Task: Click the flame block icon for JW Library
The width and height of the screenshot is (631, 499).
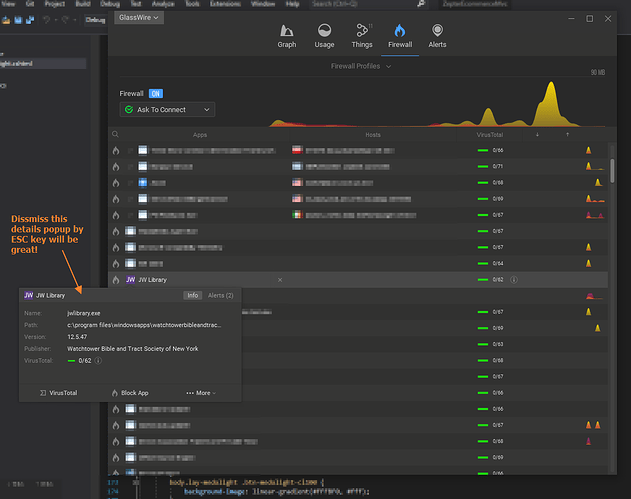Action: click(116, 280)
